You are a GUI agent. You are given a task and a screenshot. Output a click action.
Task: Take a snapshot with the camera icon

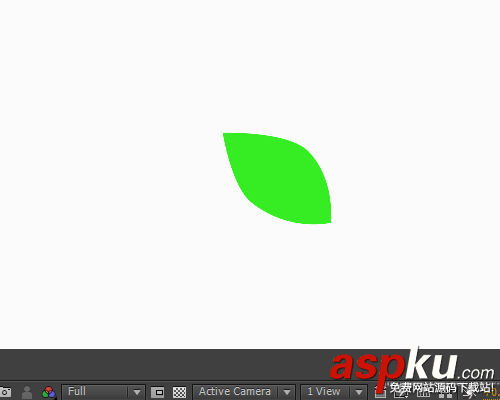point(5,392)
